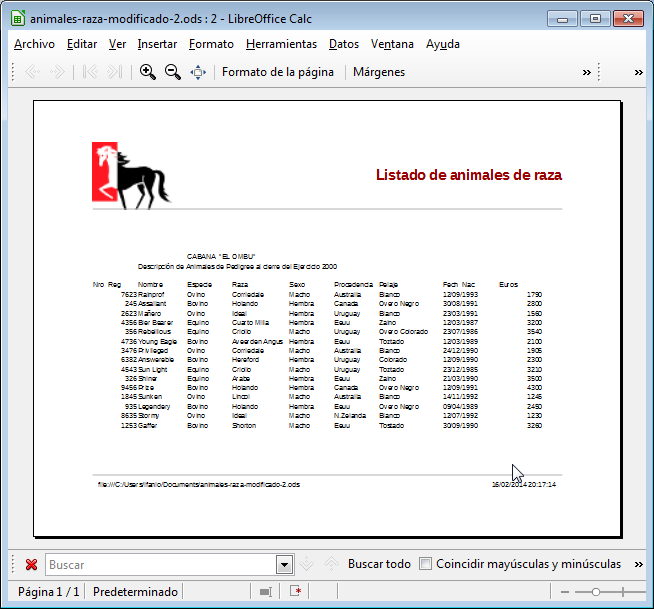Click the Gaffer name cell
Image resolution: width=654 pixels, height=609 pixels.
point(147,425)
